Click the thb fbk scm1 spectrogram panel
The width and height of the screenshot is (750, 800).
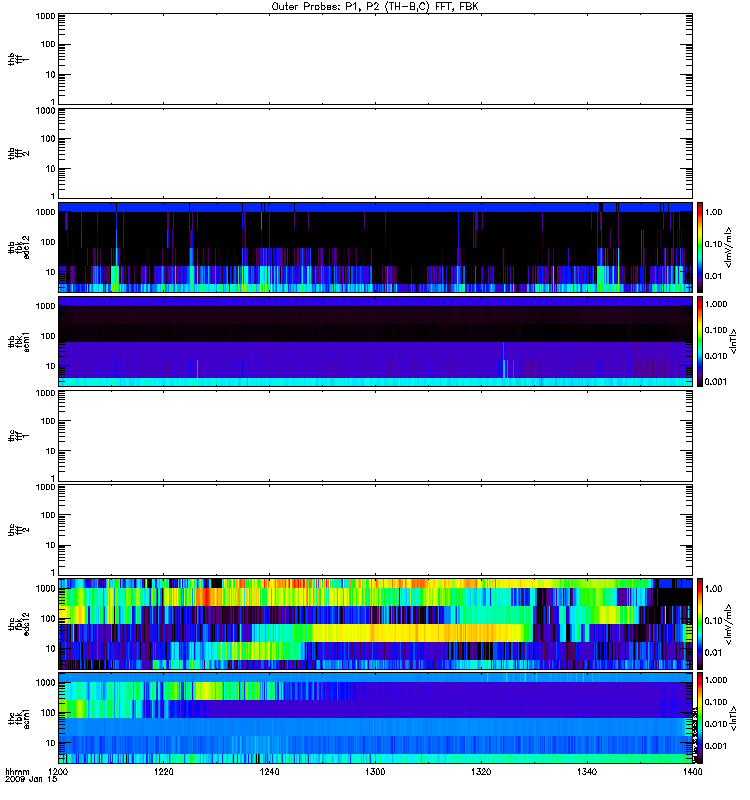[375, 341]
